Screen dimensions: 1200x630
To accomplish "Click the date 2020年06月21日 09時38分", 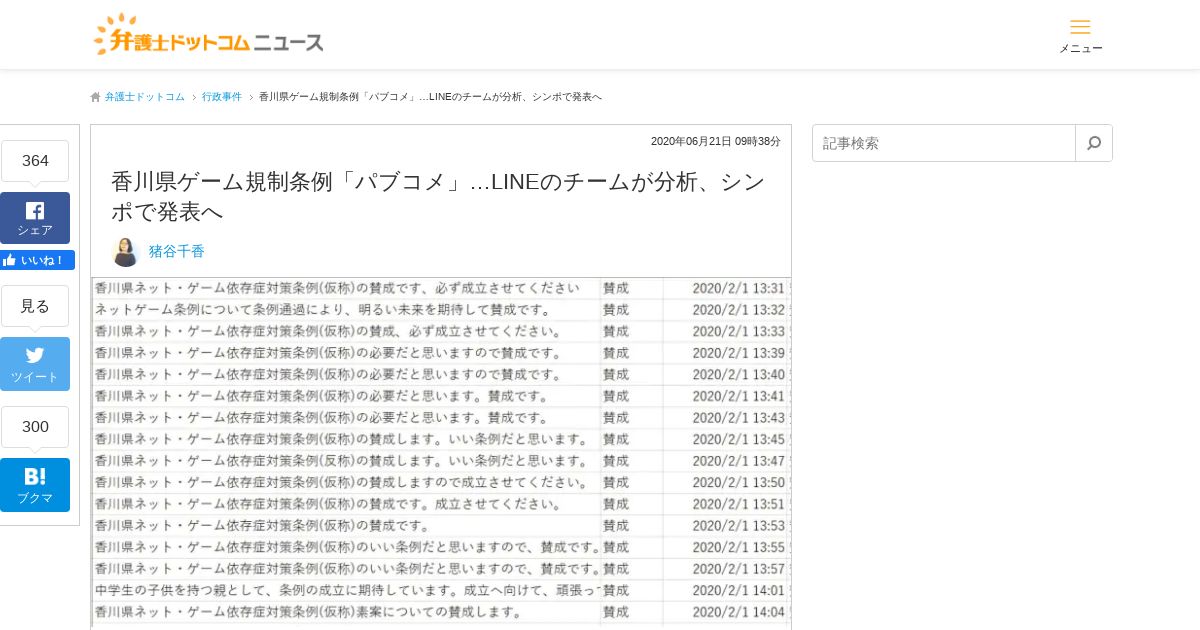I will (x=716, y=141).
